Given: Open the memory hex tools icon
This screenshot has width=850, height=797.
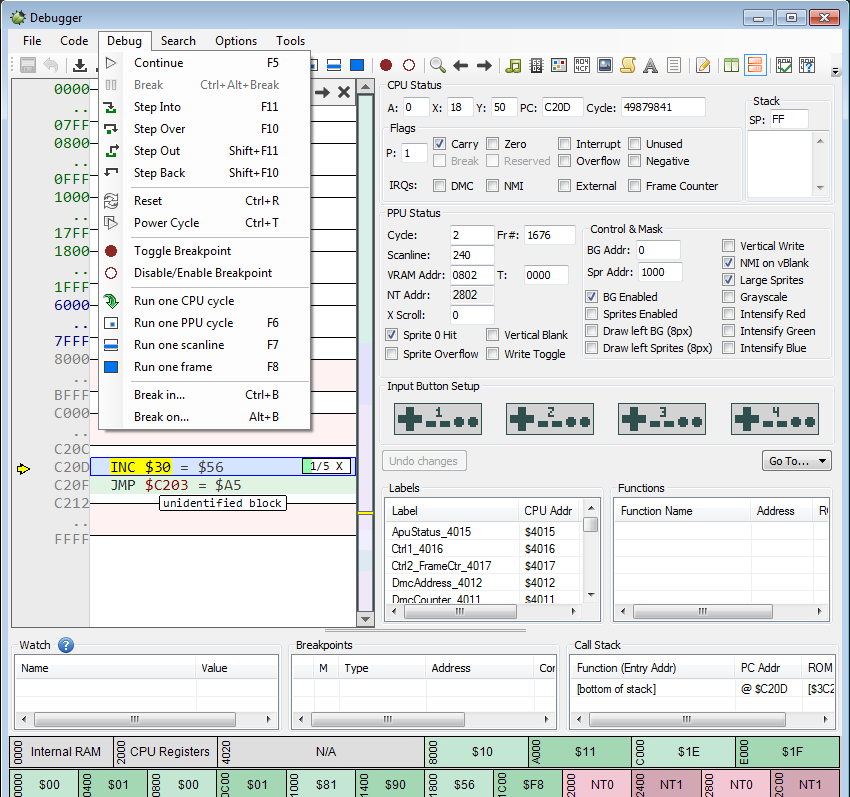Looking at the screenshot, I should 582,66.
